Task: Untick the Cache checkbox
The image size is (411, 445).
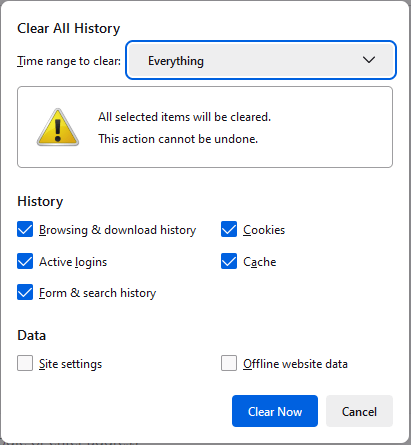Action: (229, 261)
